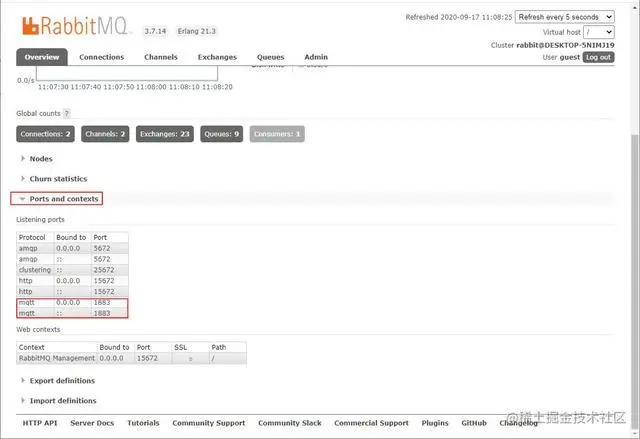This screenshot has width=640, height=439.
Task: Open the Global counts help question mark
Action: tap(67, 113)
